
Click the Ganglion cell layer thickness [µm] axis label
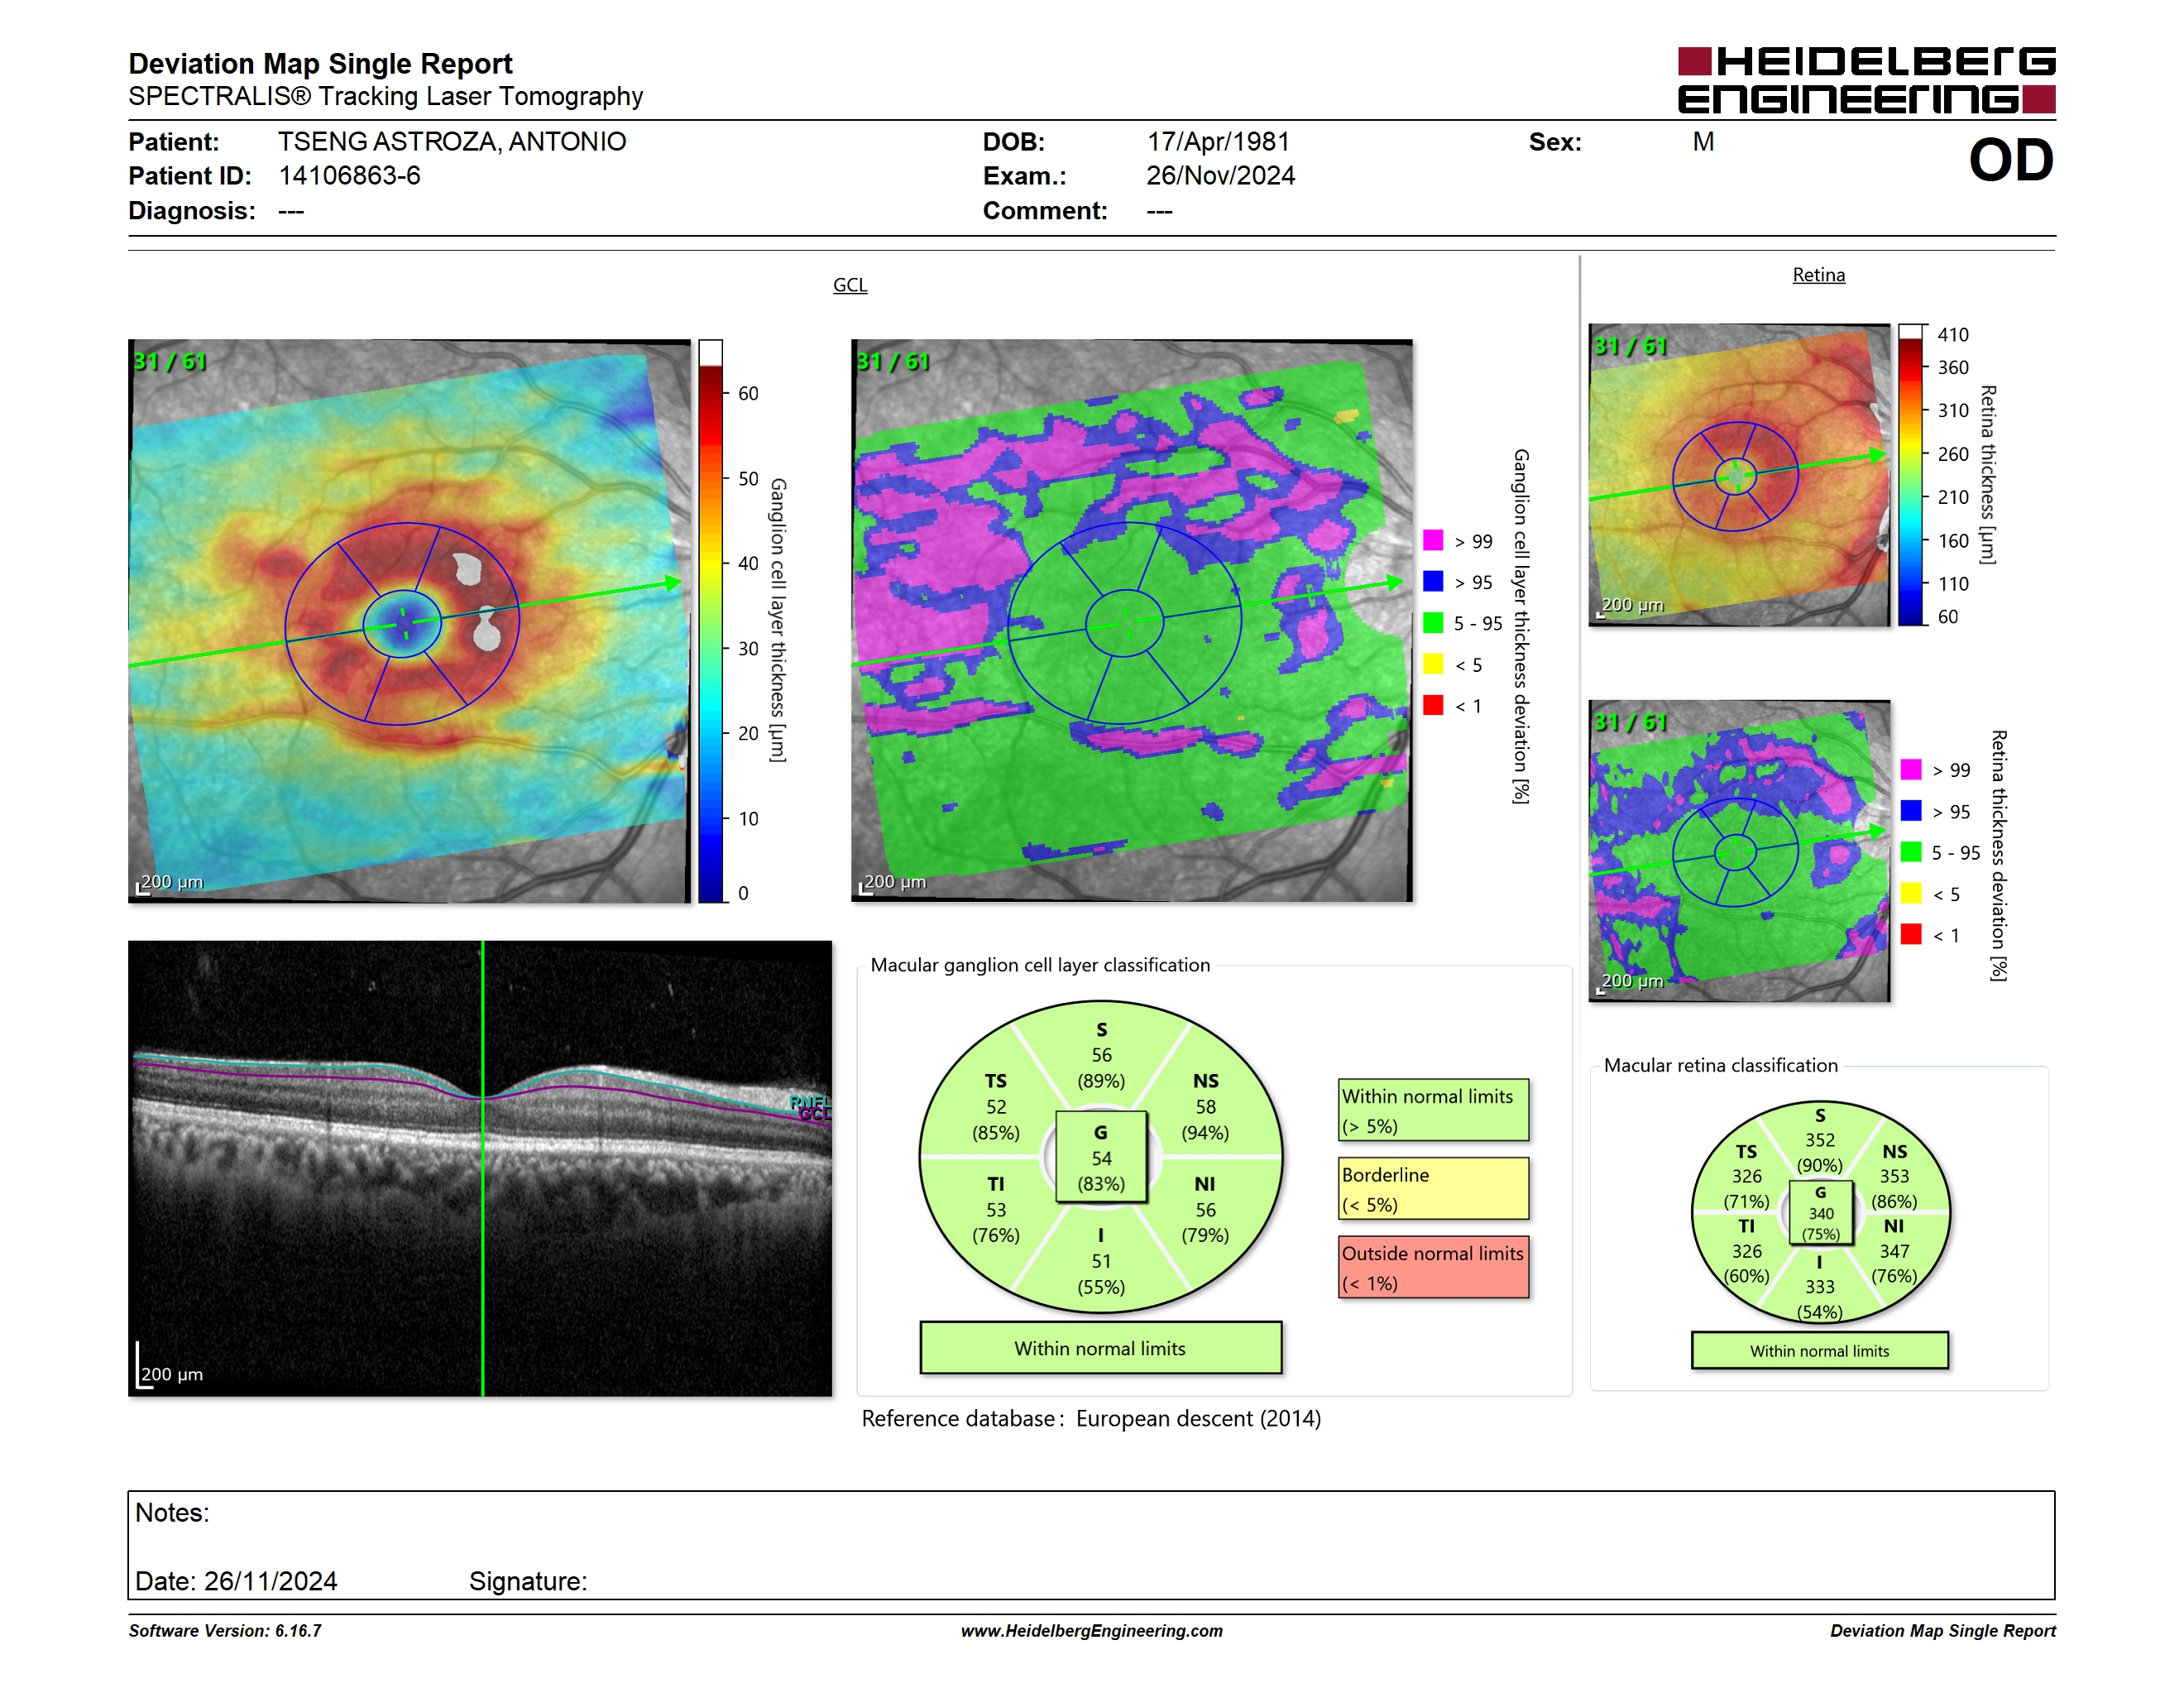(778, 621)
